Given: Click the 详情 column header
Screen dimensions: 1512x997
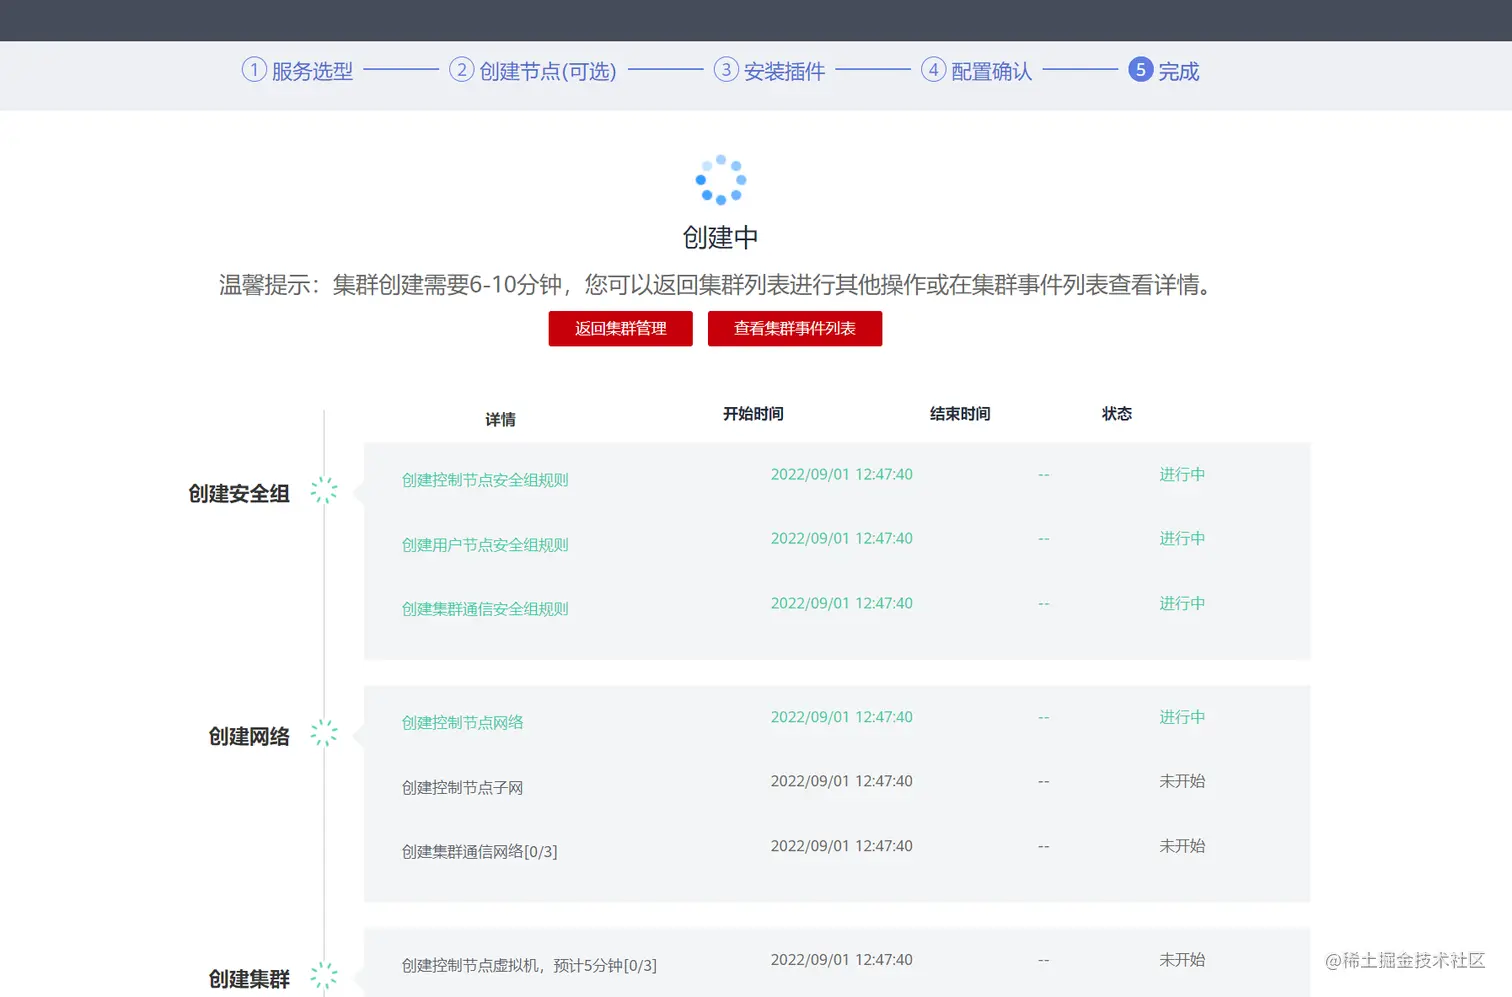Looking at the screenshot, I should point(501,420).
